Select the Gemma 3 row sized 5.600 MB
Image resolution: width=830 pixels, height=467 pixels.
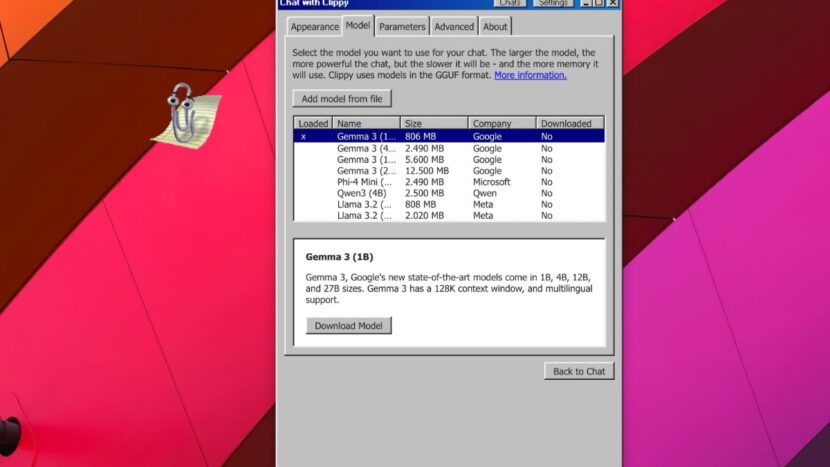449,159
